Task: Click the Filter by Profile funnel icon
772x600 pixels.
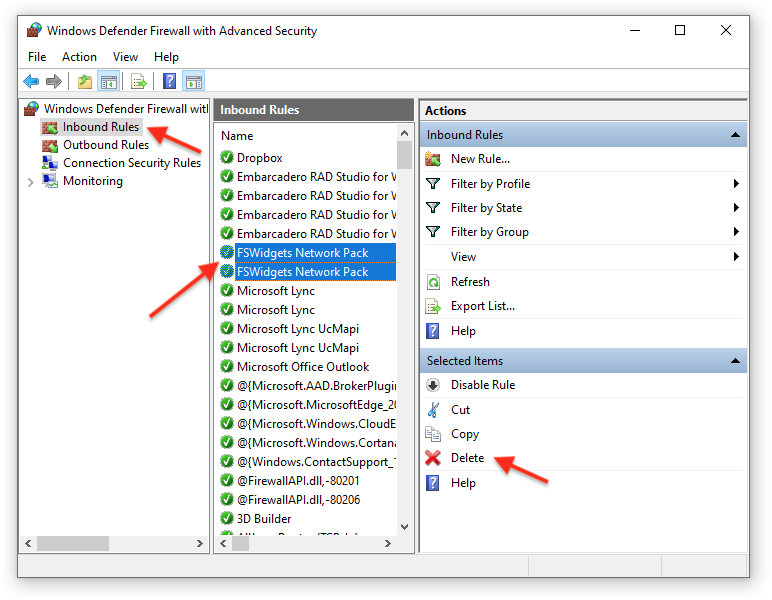Action: point(433,184)
